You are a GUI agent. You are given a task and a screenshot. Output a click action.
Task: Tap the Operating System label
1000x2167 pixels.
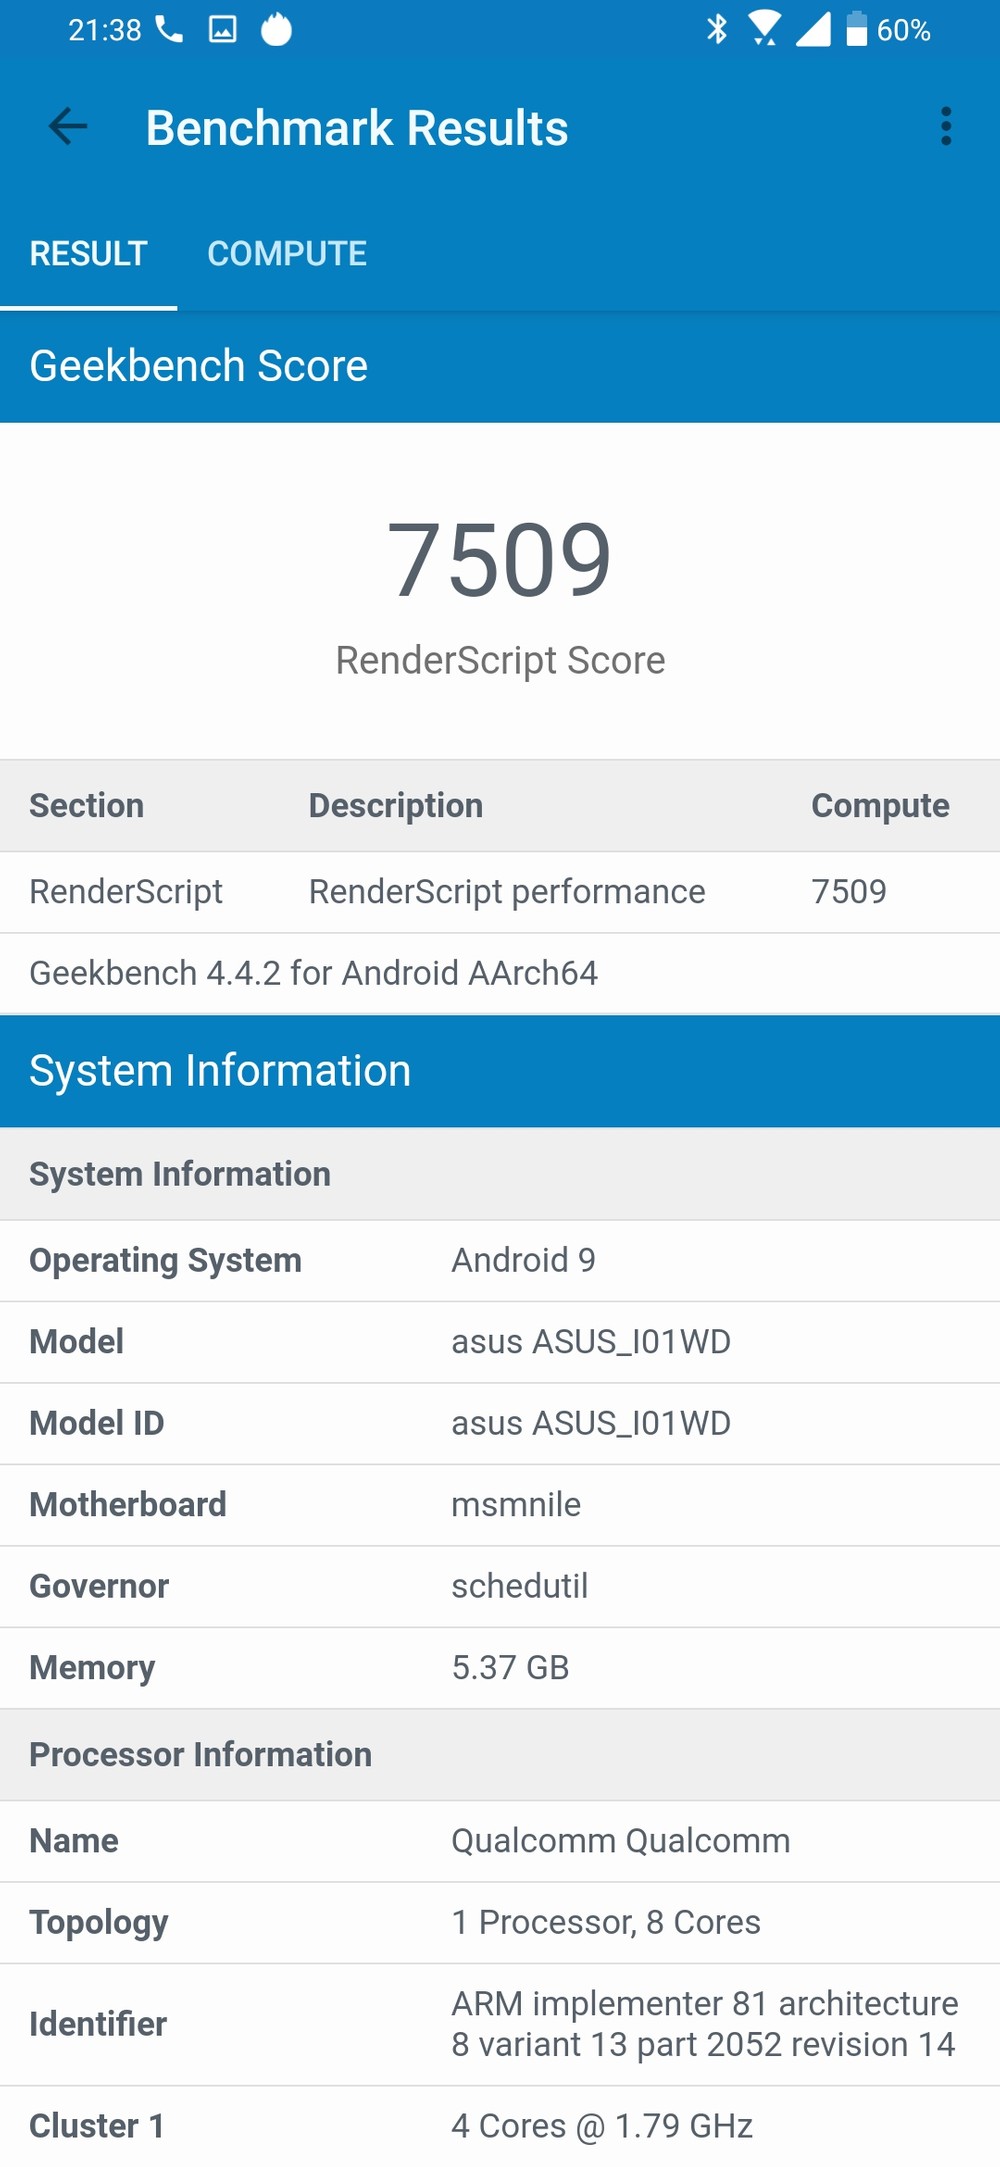pos(166,1261)
